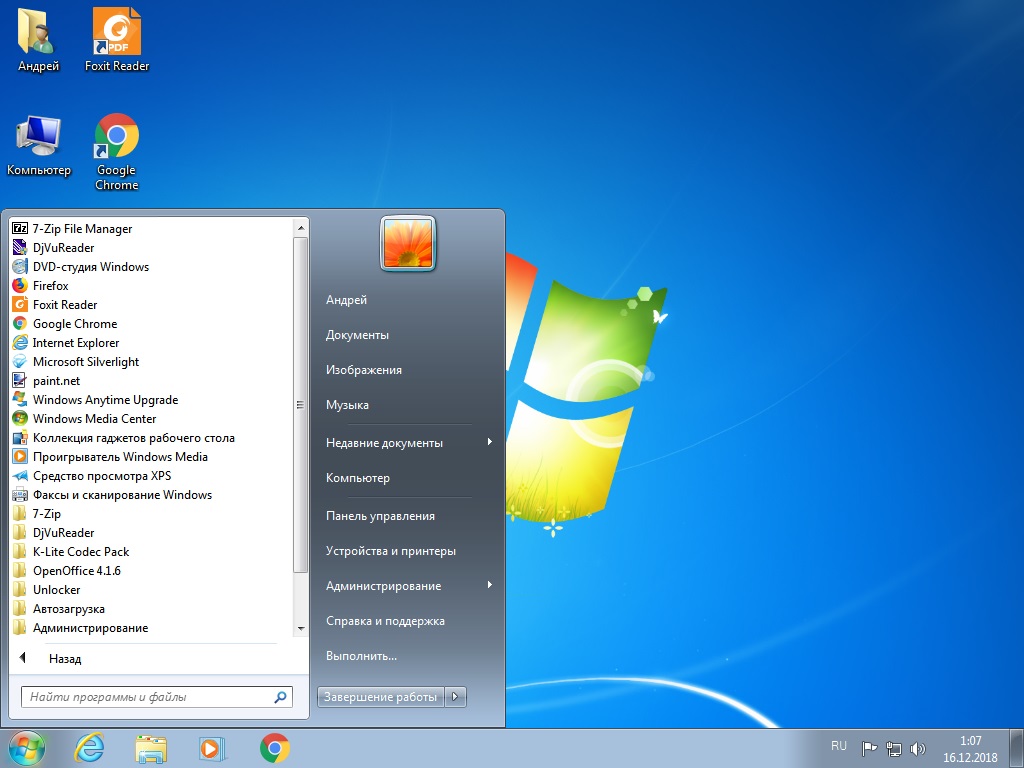Click the user account picture
Screen dimensions: 1024x768
(408, 243)
